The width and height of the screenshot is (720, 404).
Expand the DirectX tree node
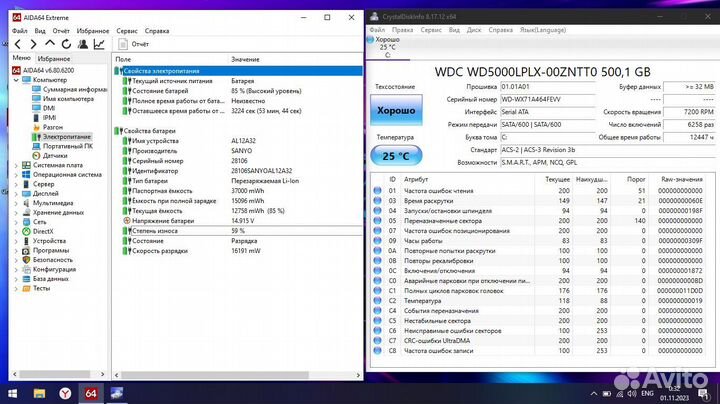[16, 231]
